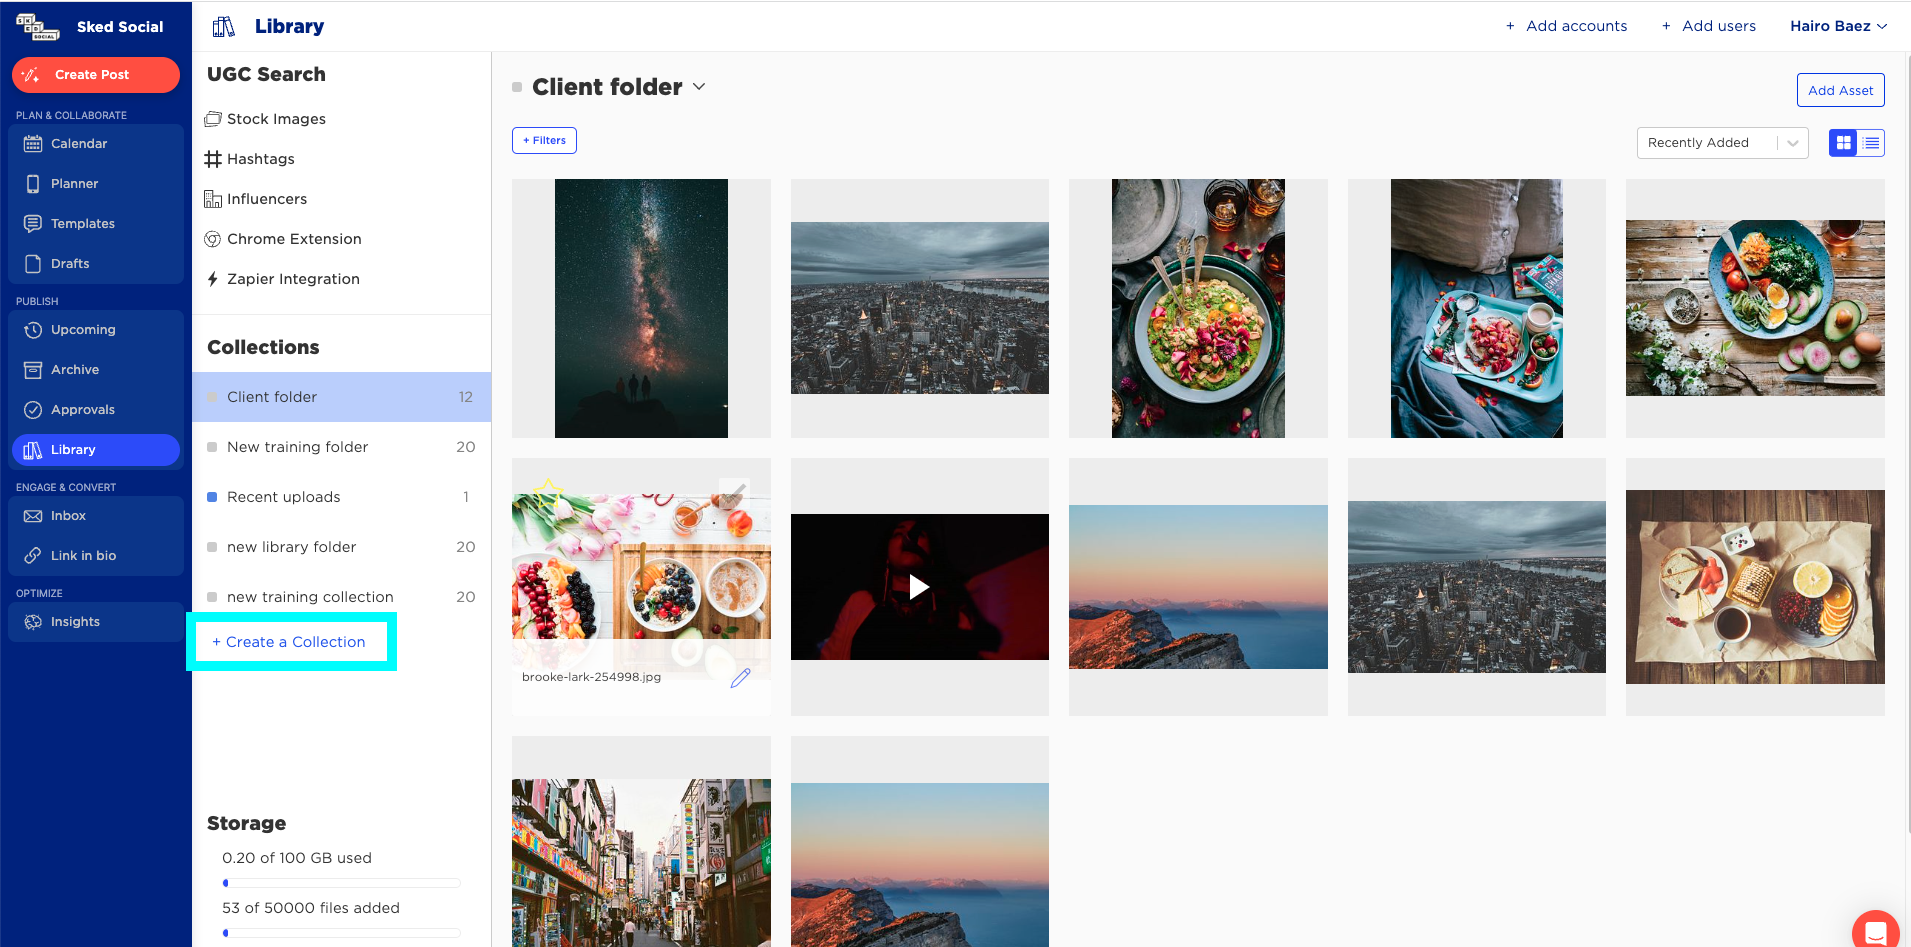This screenshot has height=947, width=1911.
Task: Click Create a Collection link
Action: (289, 642)
